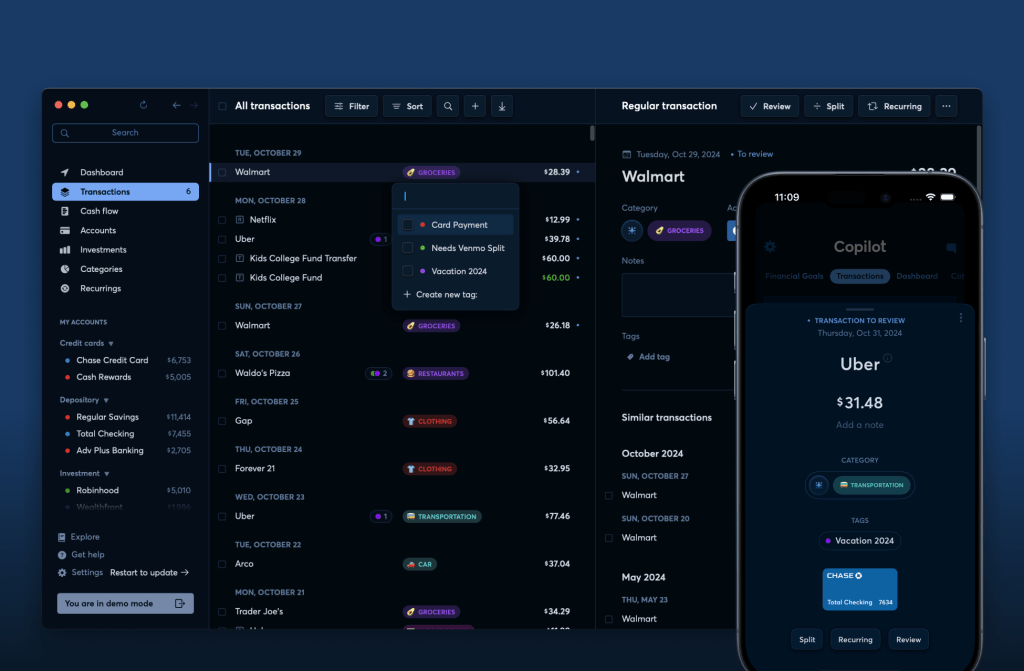1024x671 pixels.
Task: Export transactions with the download icon
Action: click(x=502, y=106)
